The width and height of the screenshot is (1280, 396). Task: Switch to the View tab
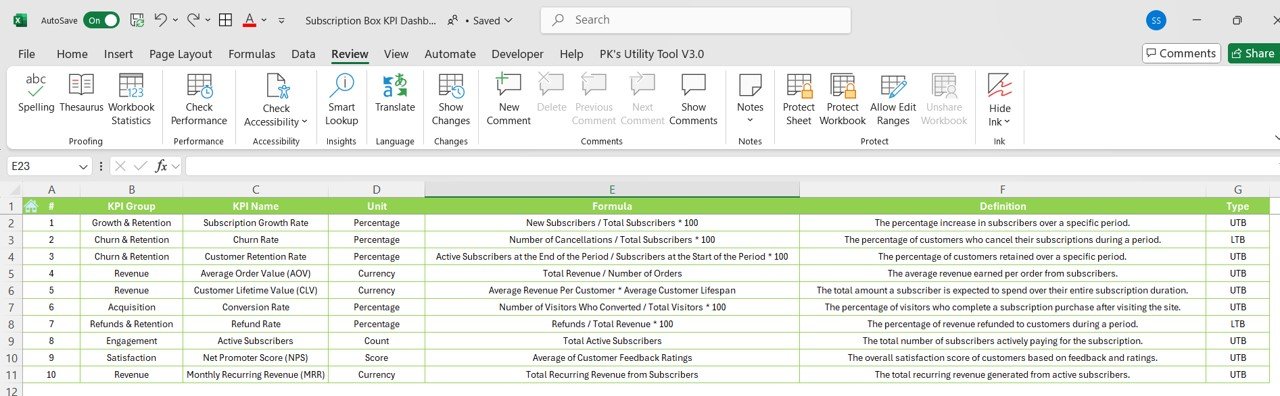click(396, 54)
